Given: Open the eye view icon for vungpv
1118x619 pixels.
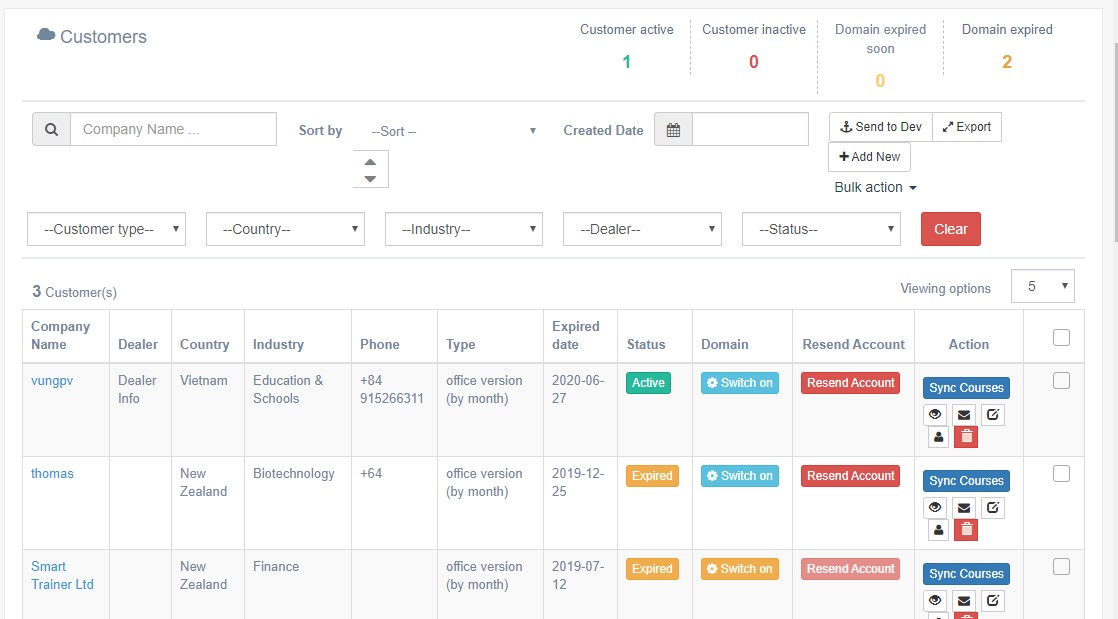Looking at the screenshot, I should tap(935, 414).
